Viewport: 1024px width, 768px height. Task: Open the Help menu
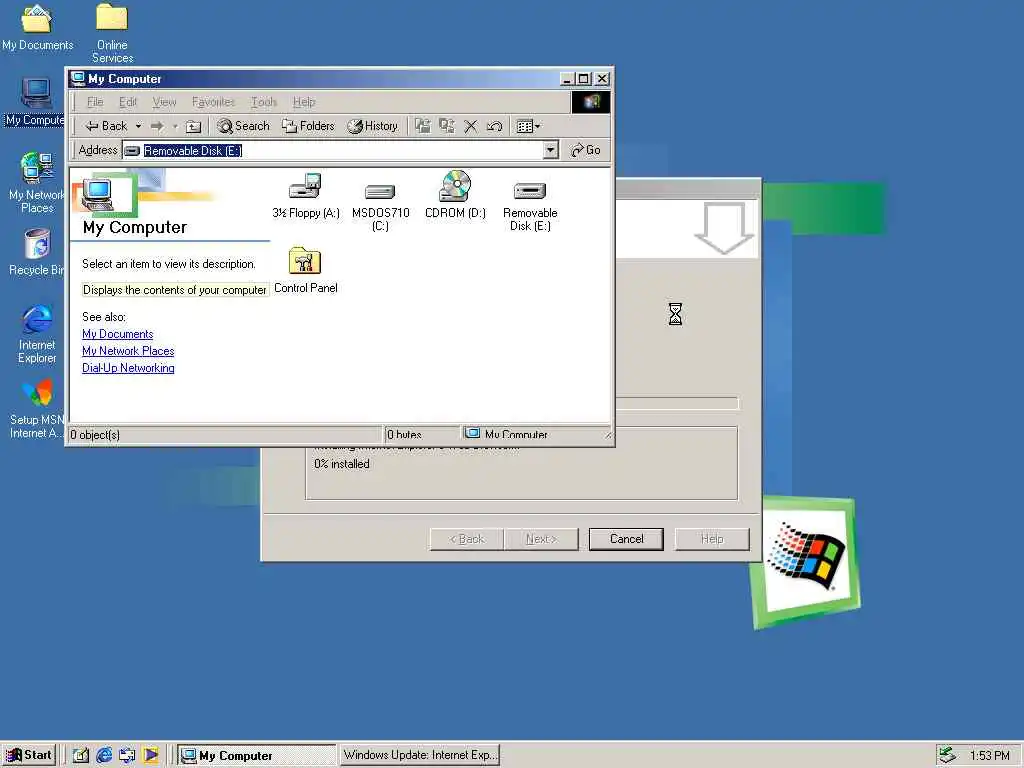(x=304, y=102)
